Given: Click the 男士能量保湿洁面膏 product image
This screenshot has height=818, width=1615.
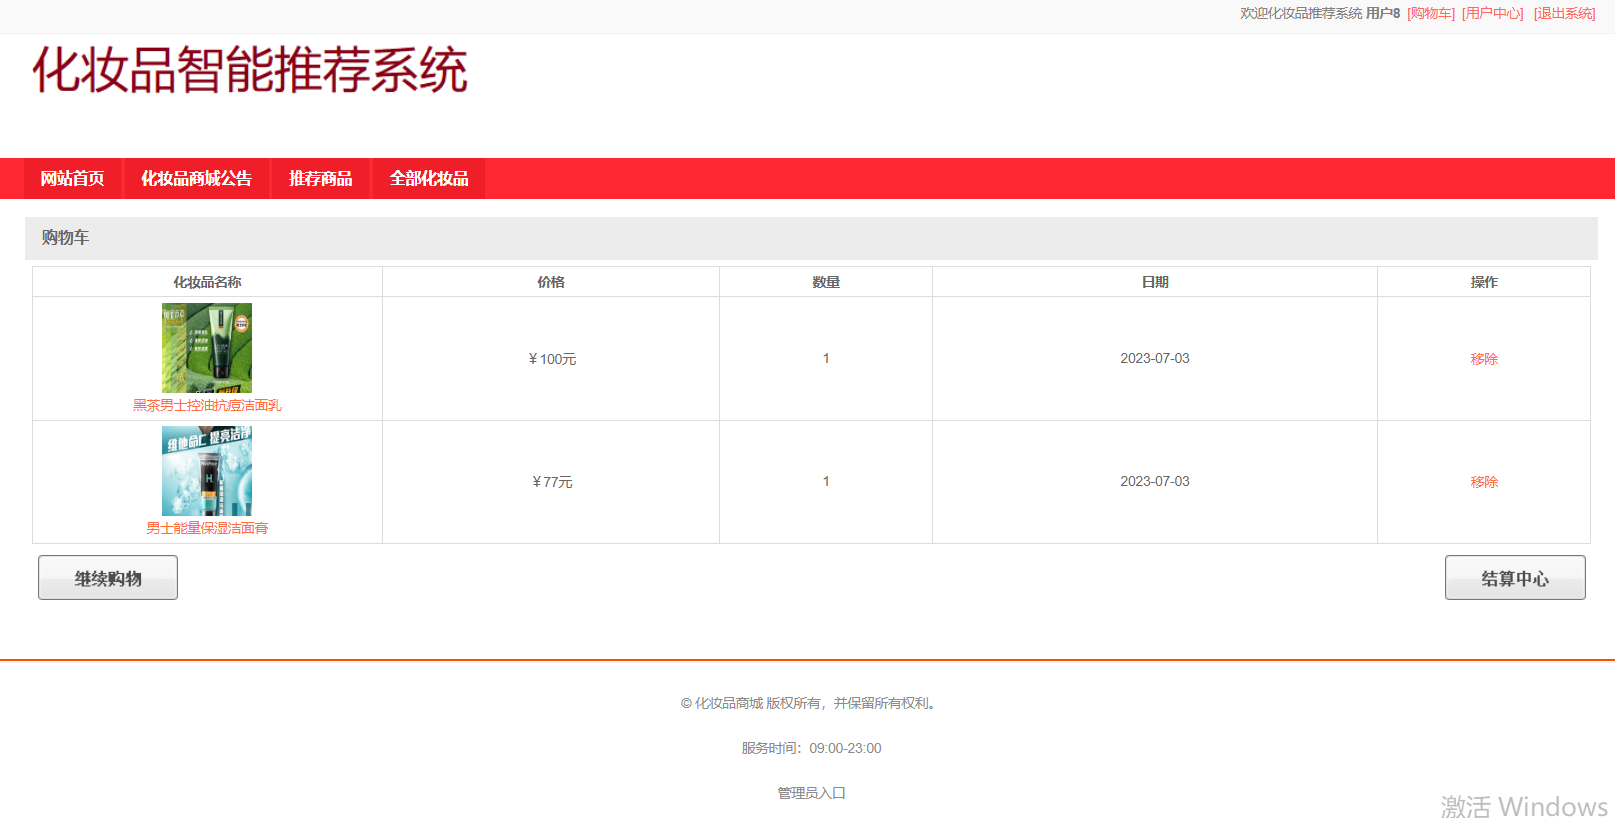Looking at the screenshot, I should point(207,471).
